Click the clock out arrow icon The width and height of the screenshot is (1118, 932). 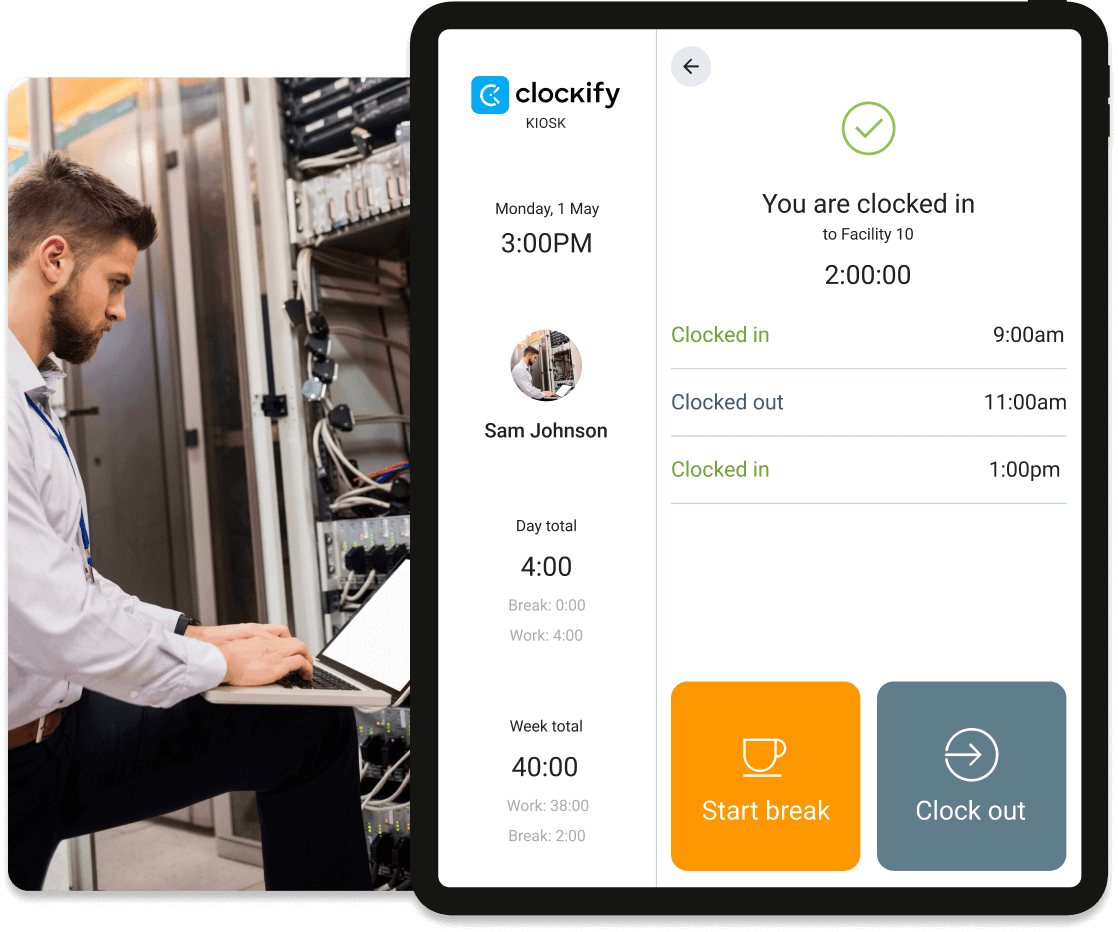tap(970, 754)
